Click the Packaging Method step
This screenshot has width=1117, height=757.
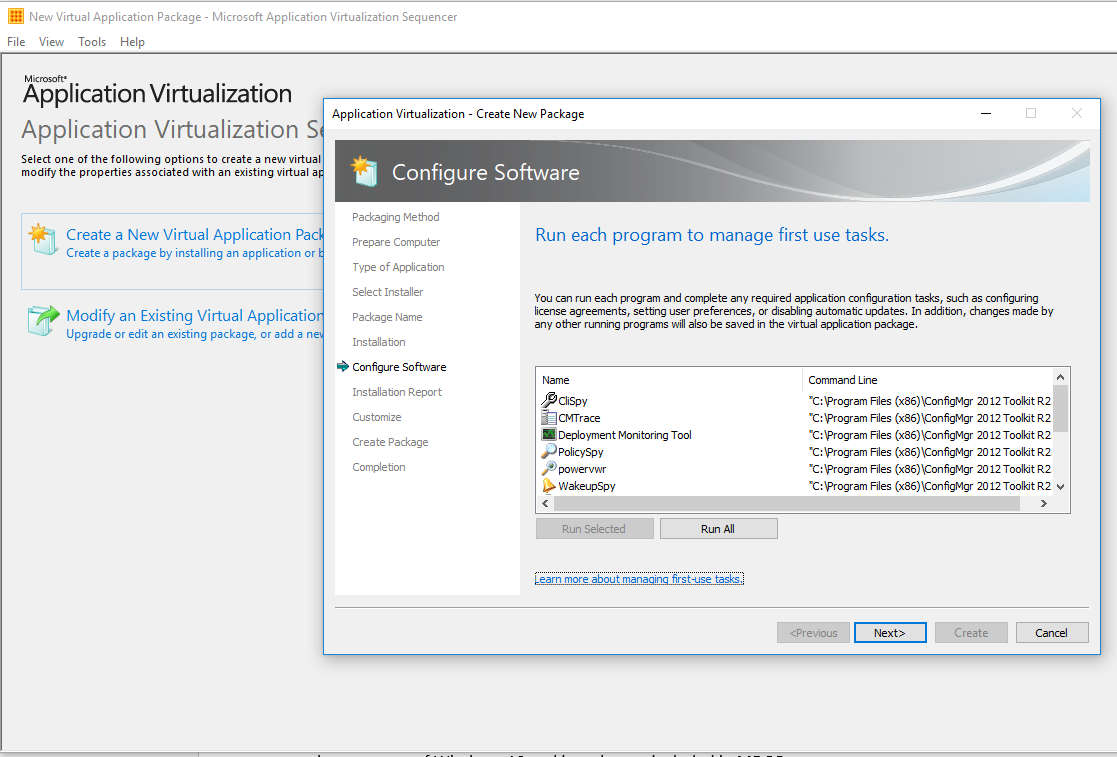point(395,216)
